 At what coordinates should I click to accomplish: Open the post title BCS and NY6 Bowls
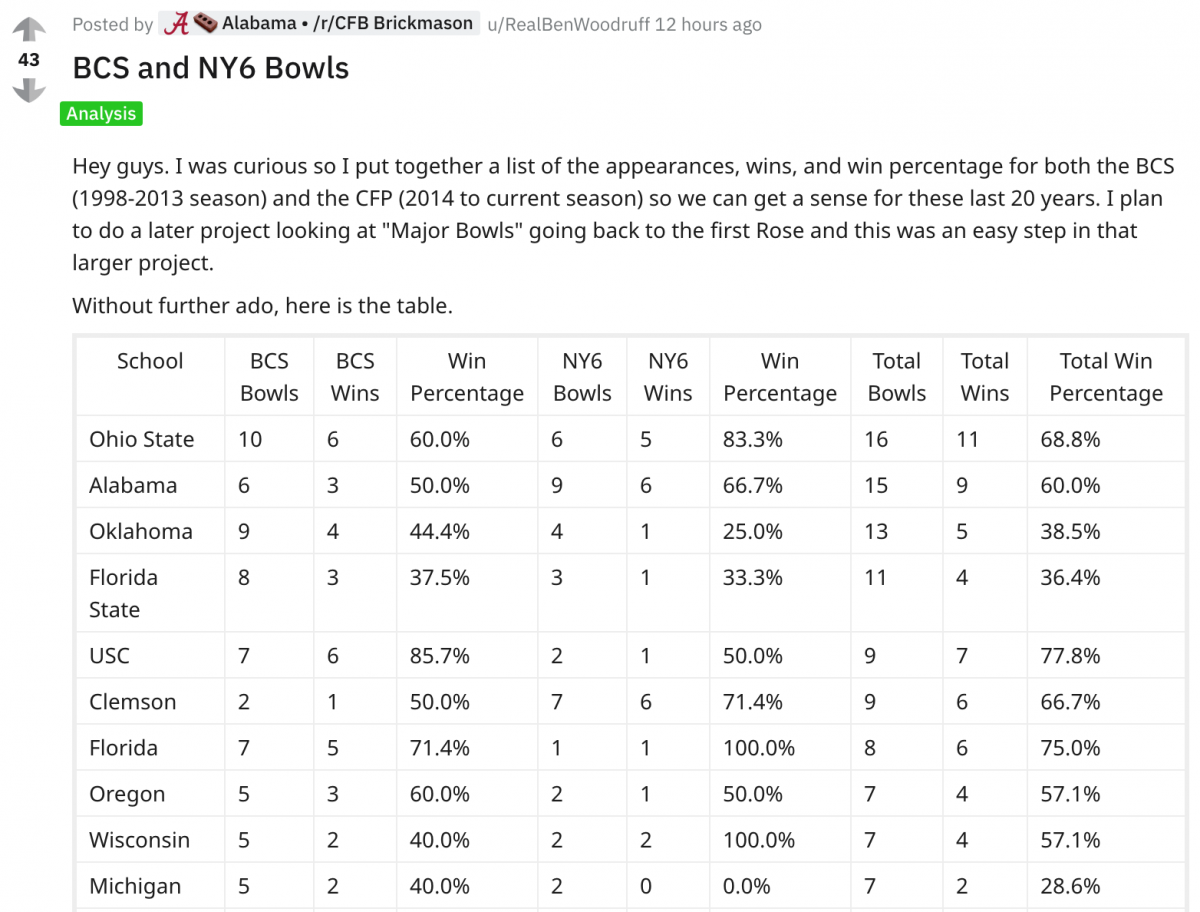click(x=211, y=68)
